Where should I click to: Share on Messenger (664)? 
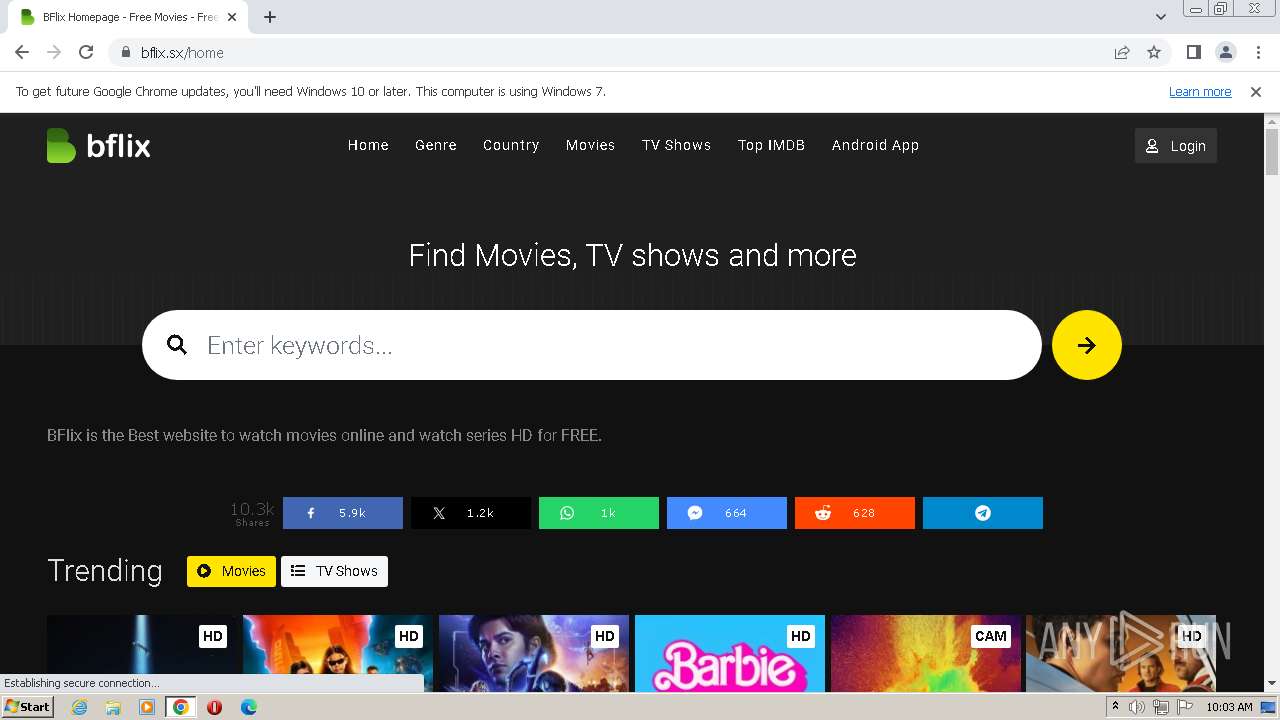point(727,513)
